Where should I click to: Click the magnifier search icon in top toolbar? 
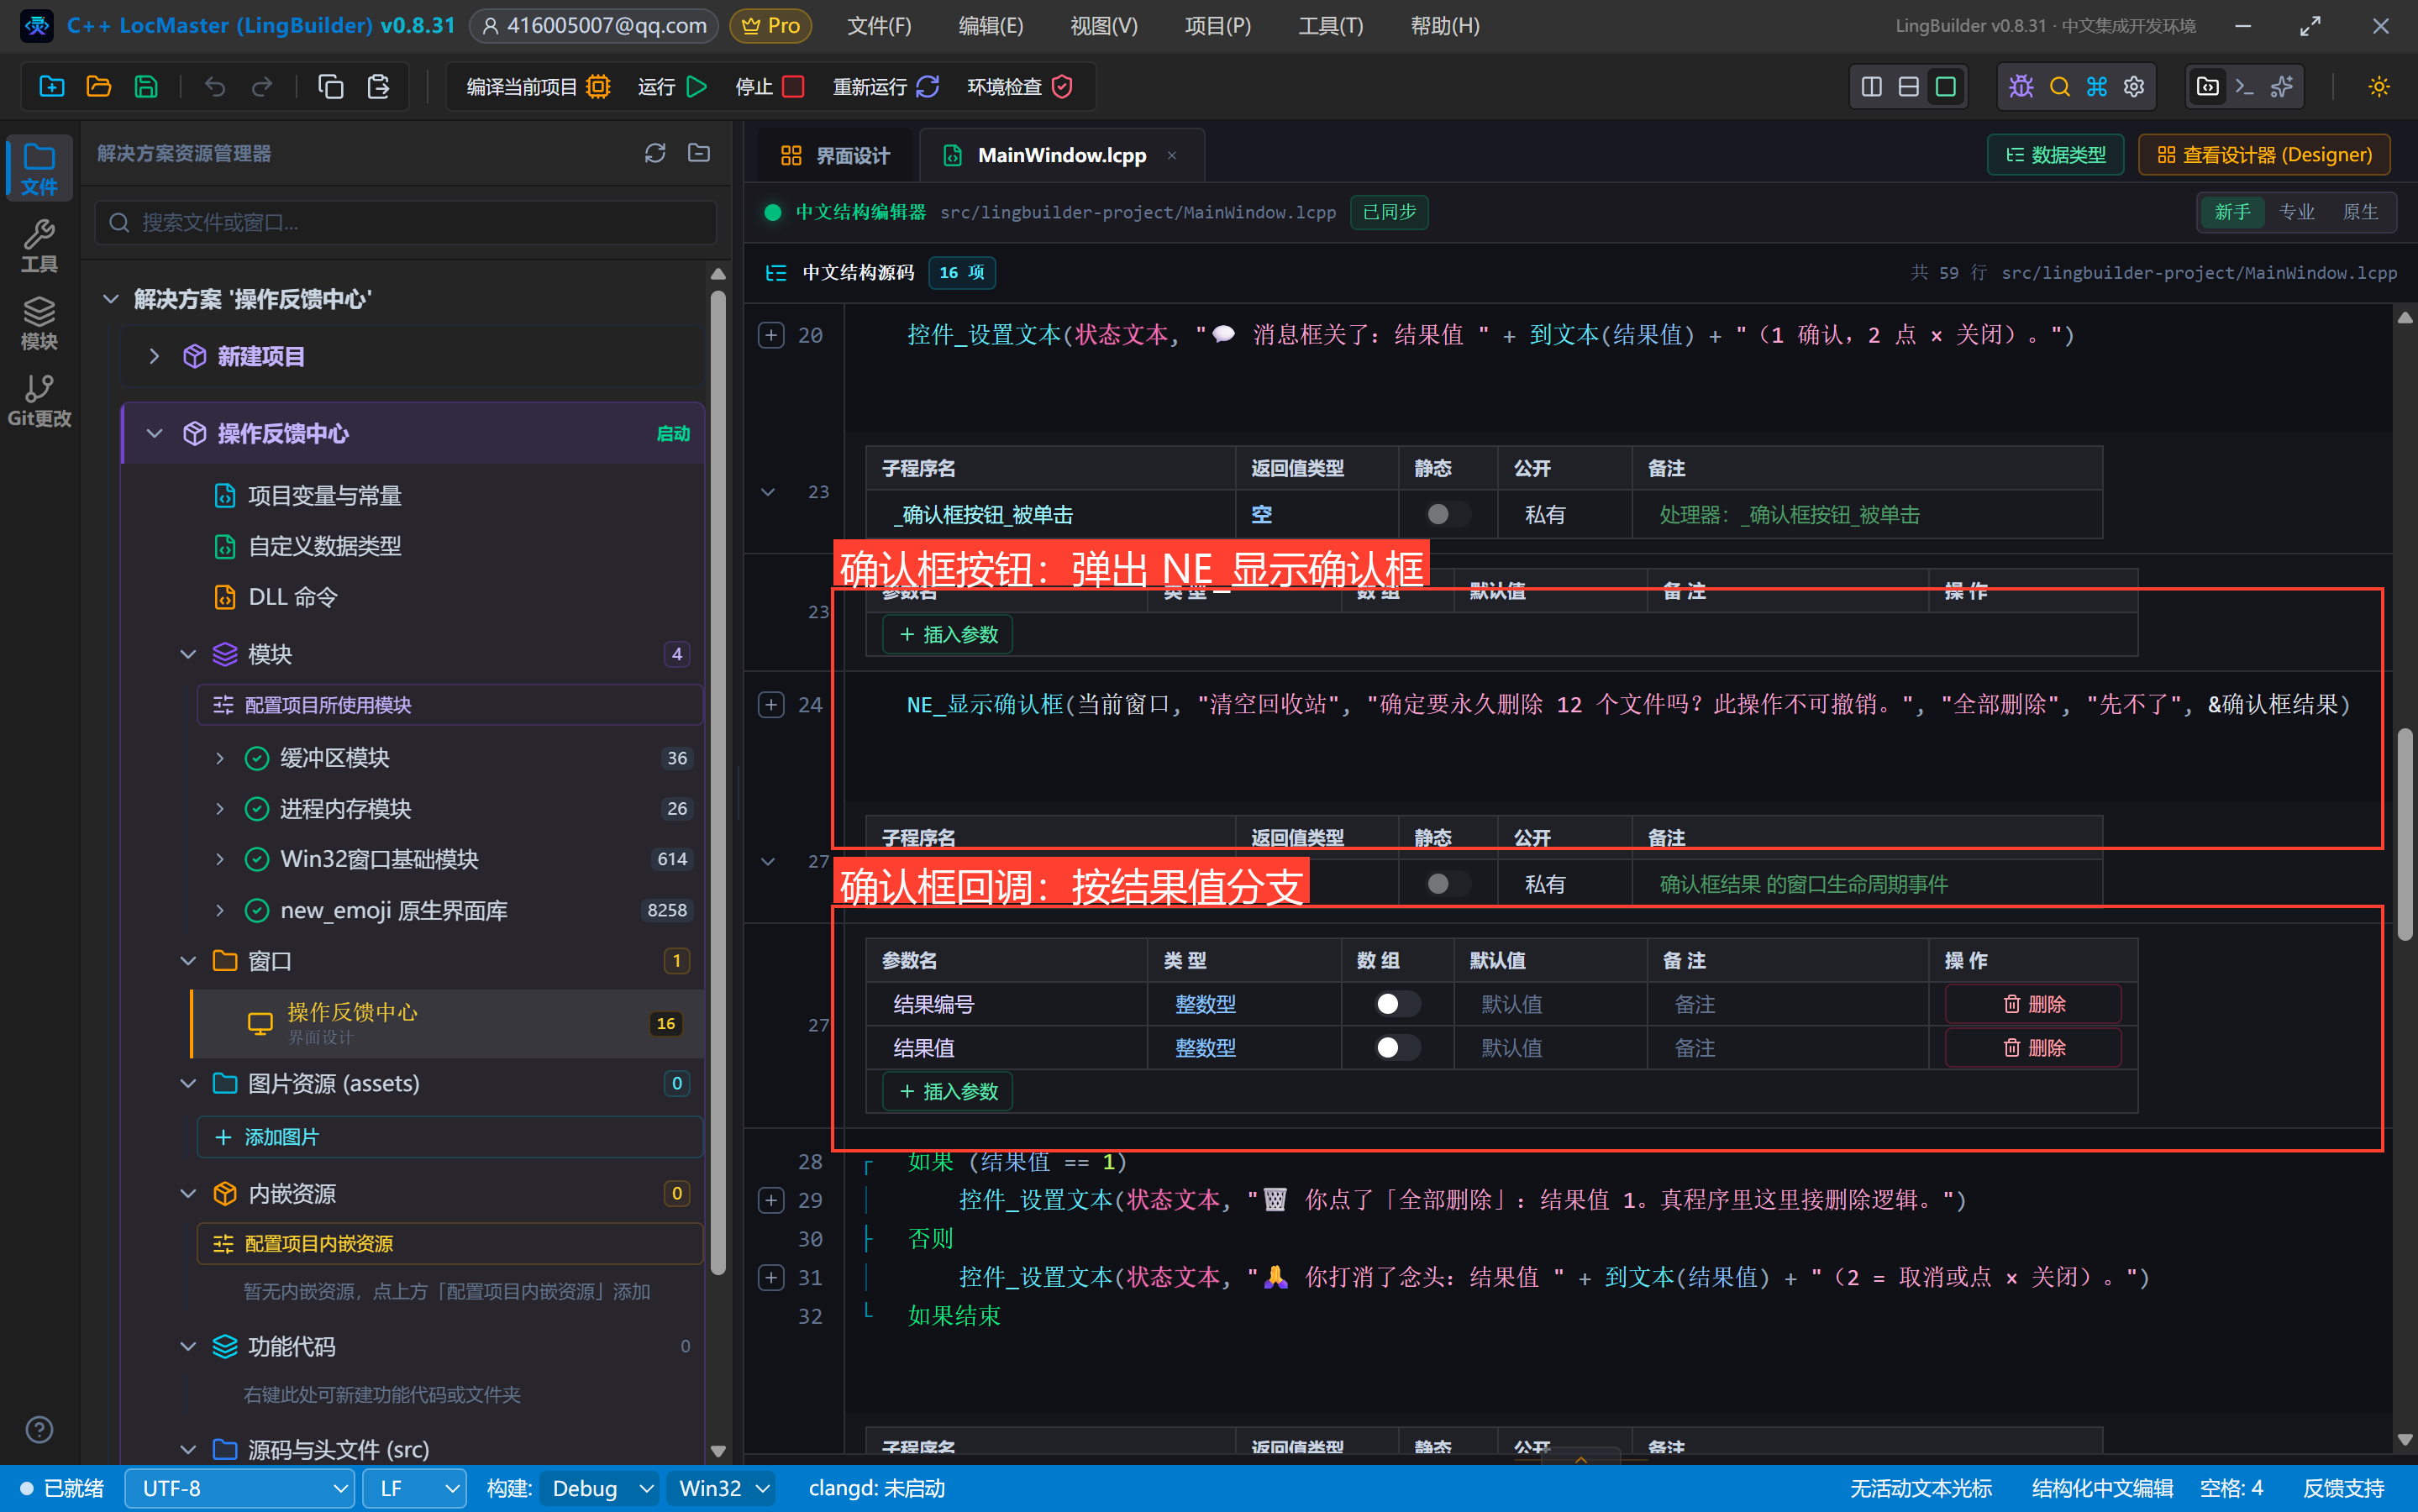2059,87
